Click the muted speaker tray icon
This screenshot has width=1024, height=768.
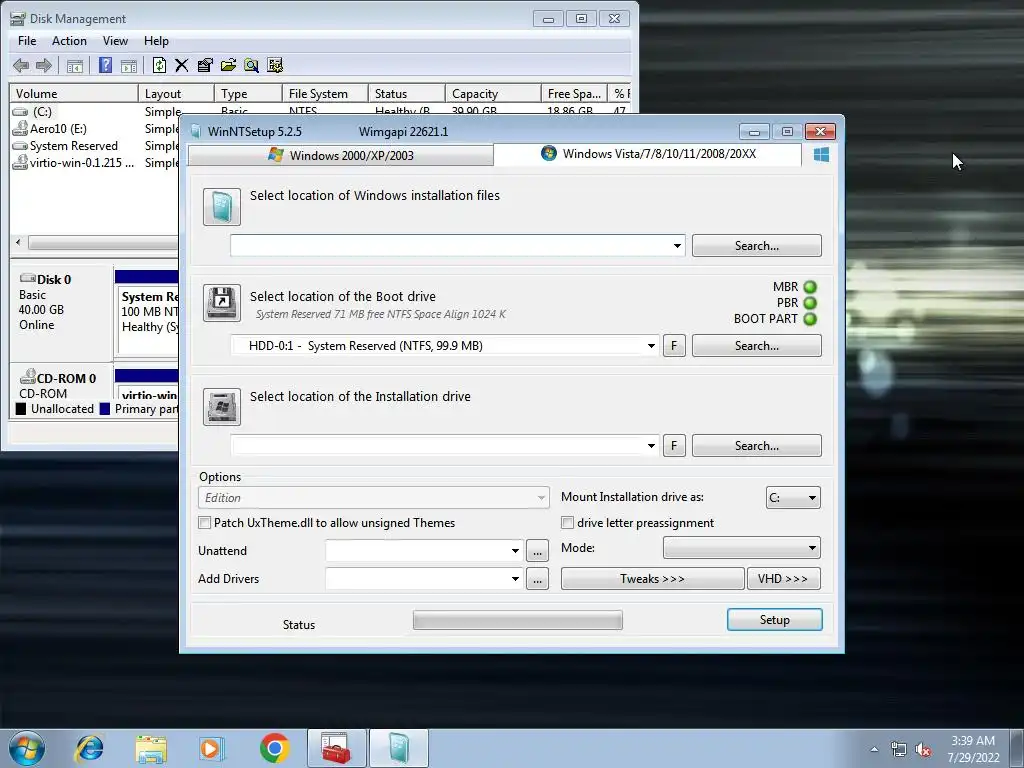[923, 750]
